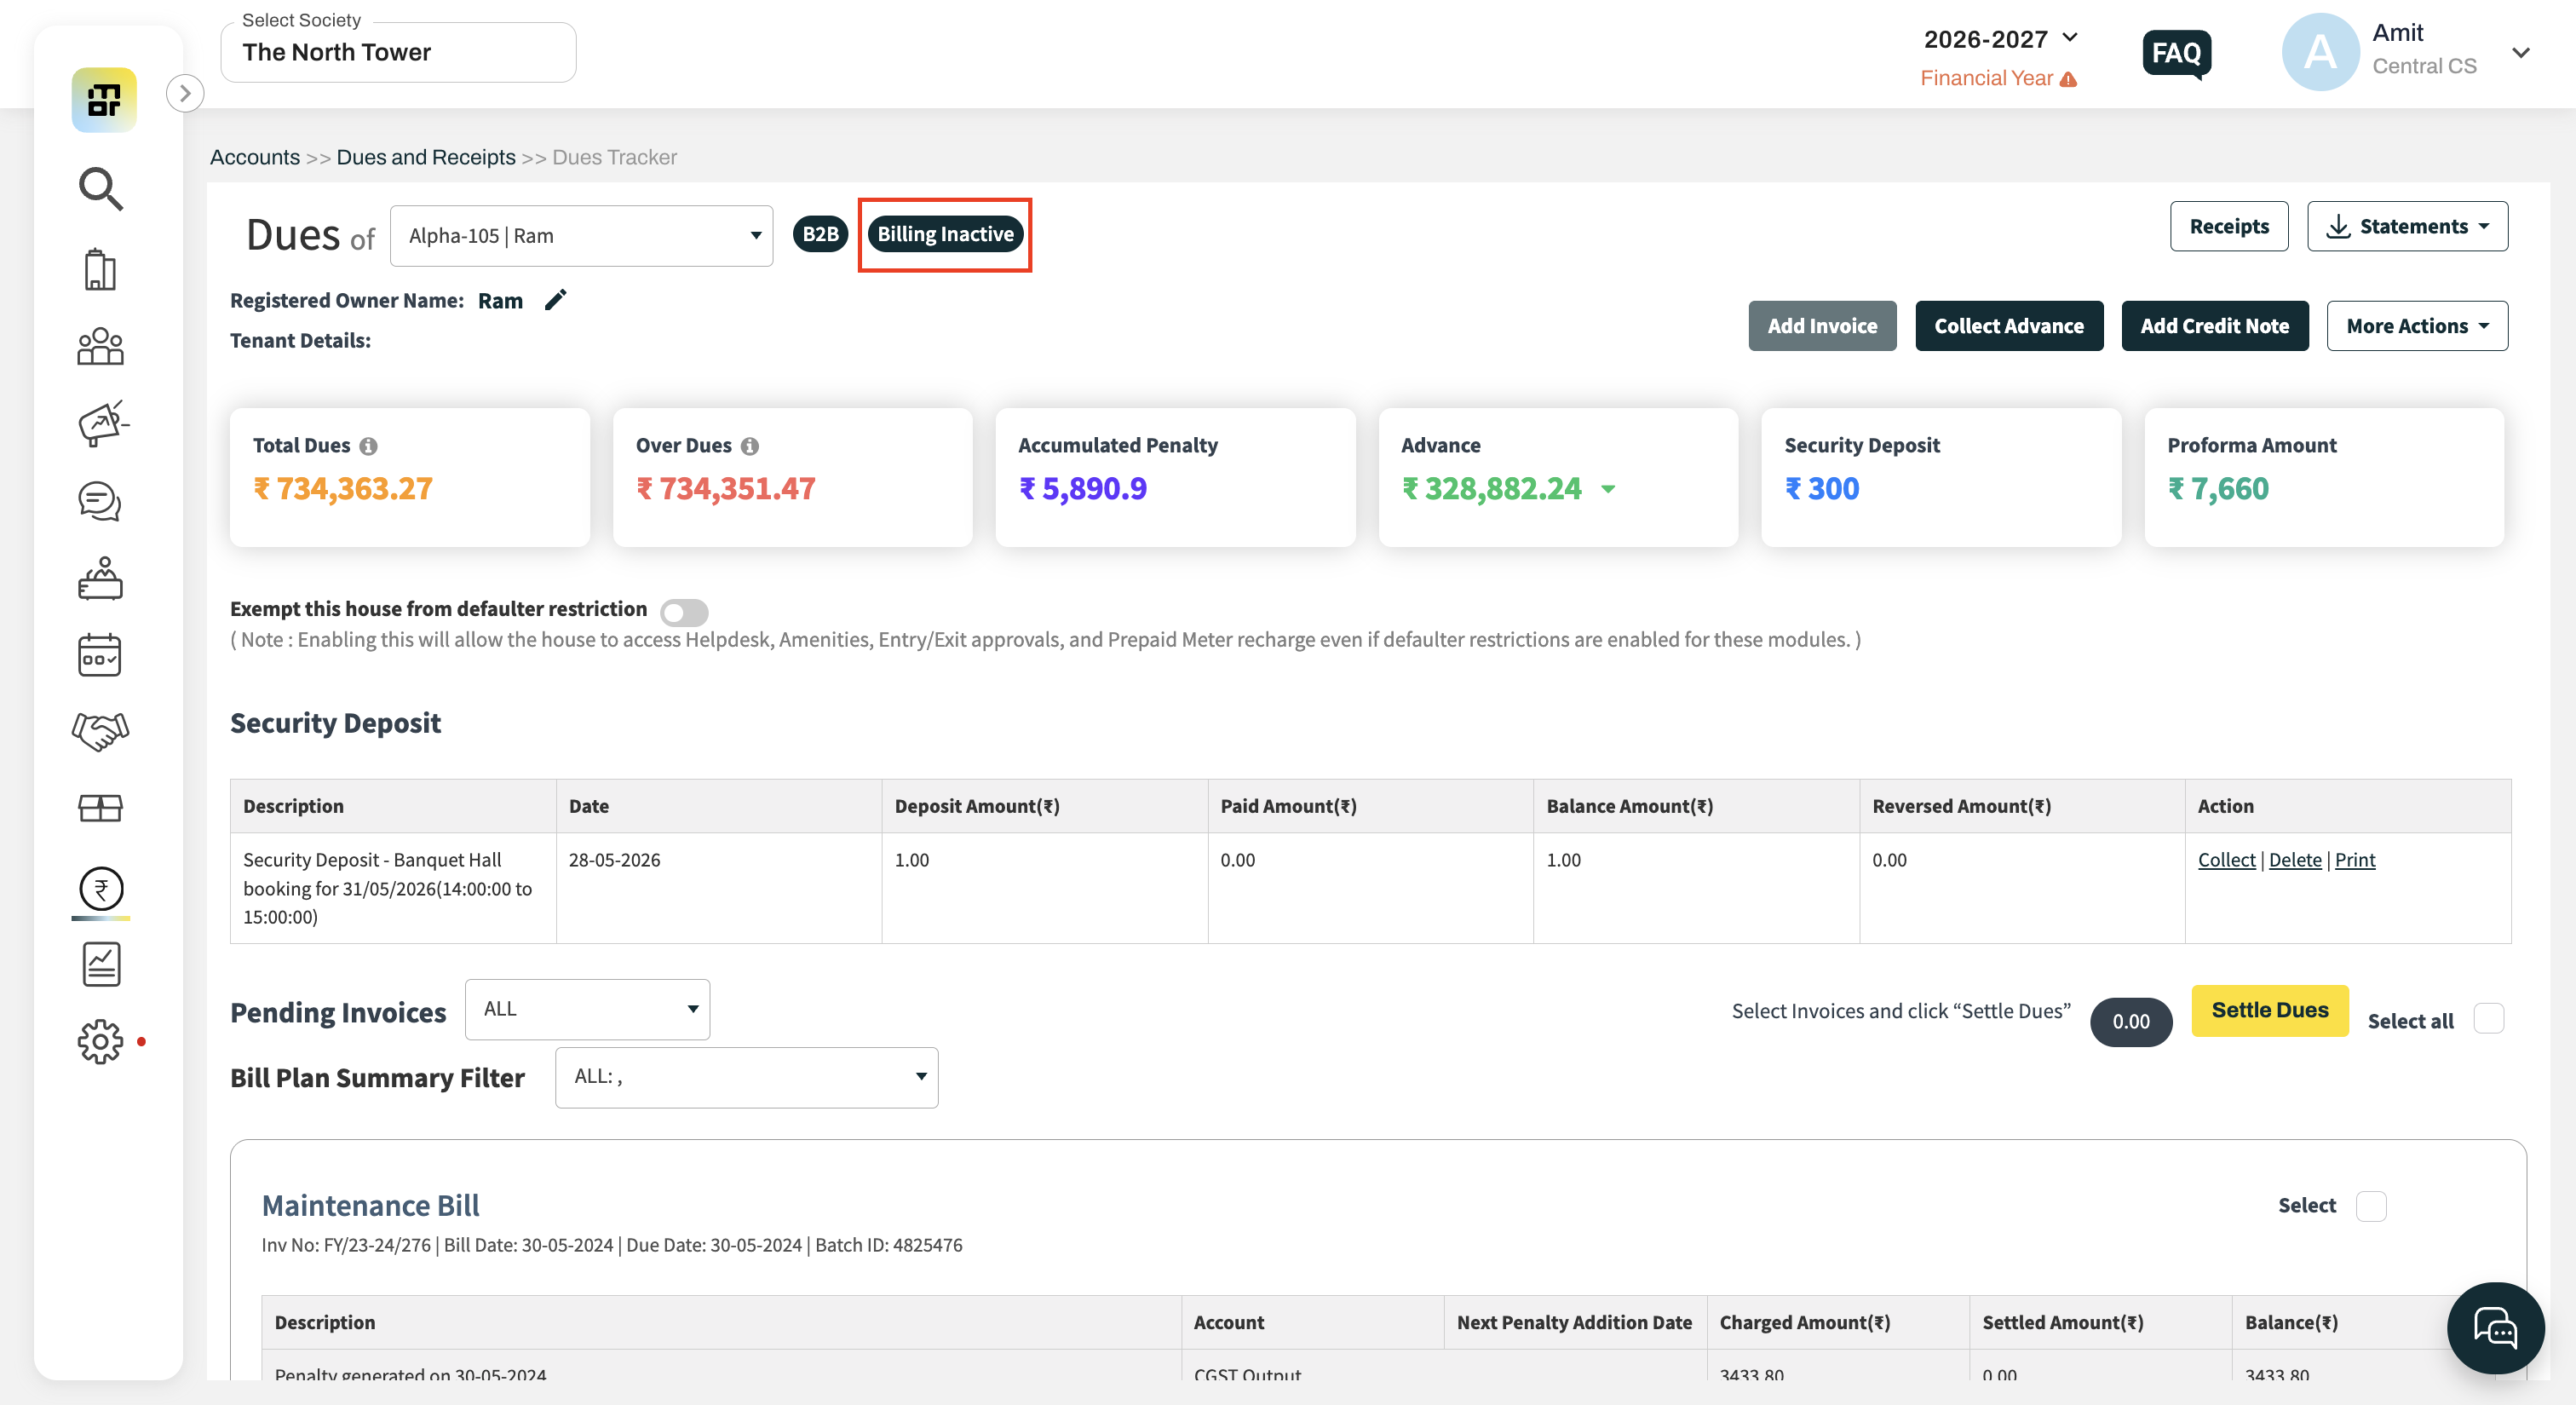Open the Select Society dropdown
2576x1405 pixels.
398,52
